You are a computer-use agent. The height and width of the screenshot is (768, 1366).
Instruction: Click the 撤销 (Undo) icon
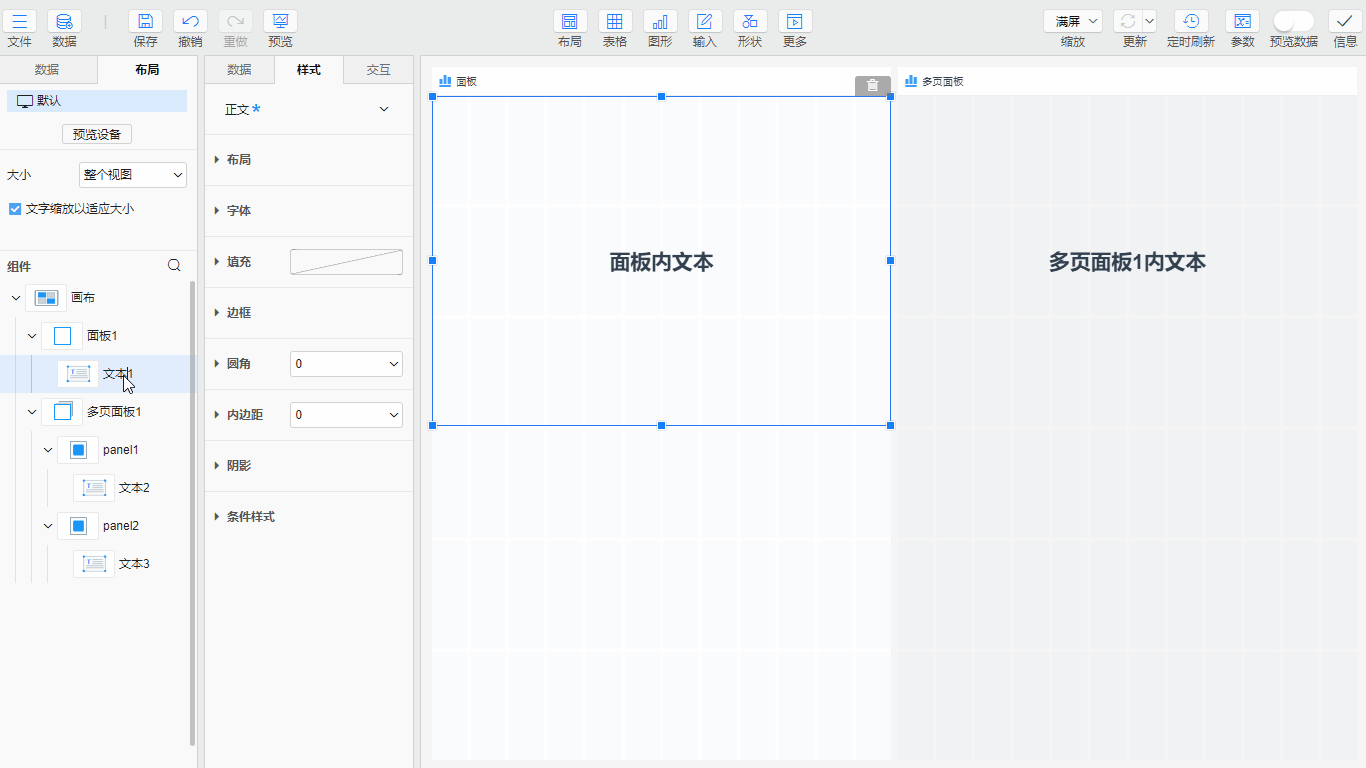tap(190, 22)
